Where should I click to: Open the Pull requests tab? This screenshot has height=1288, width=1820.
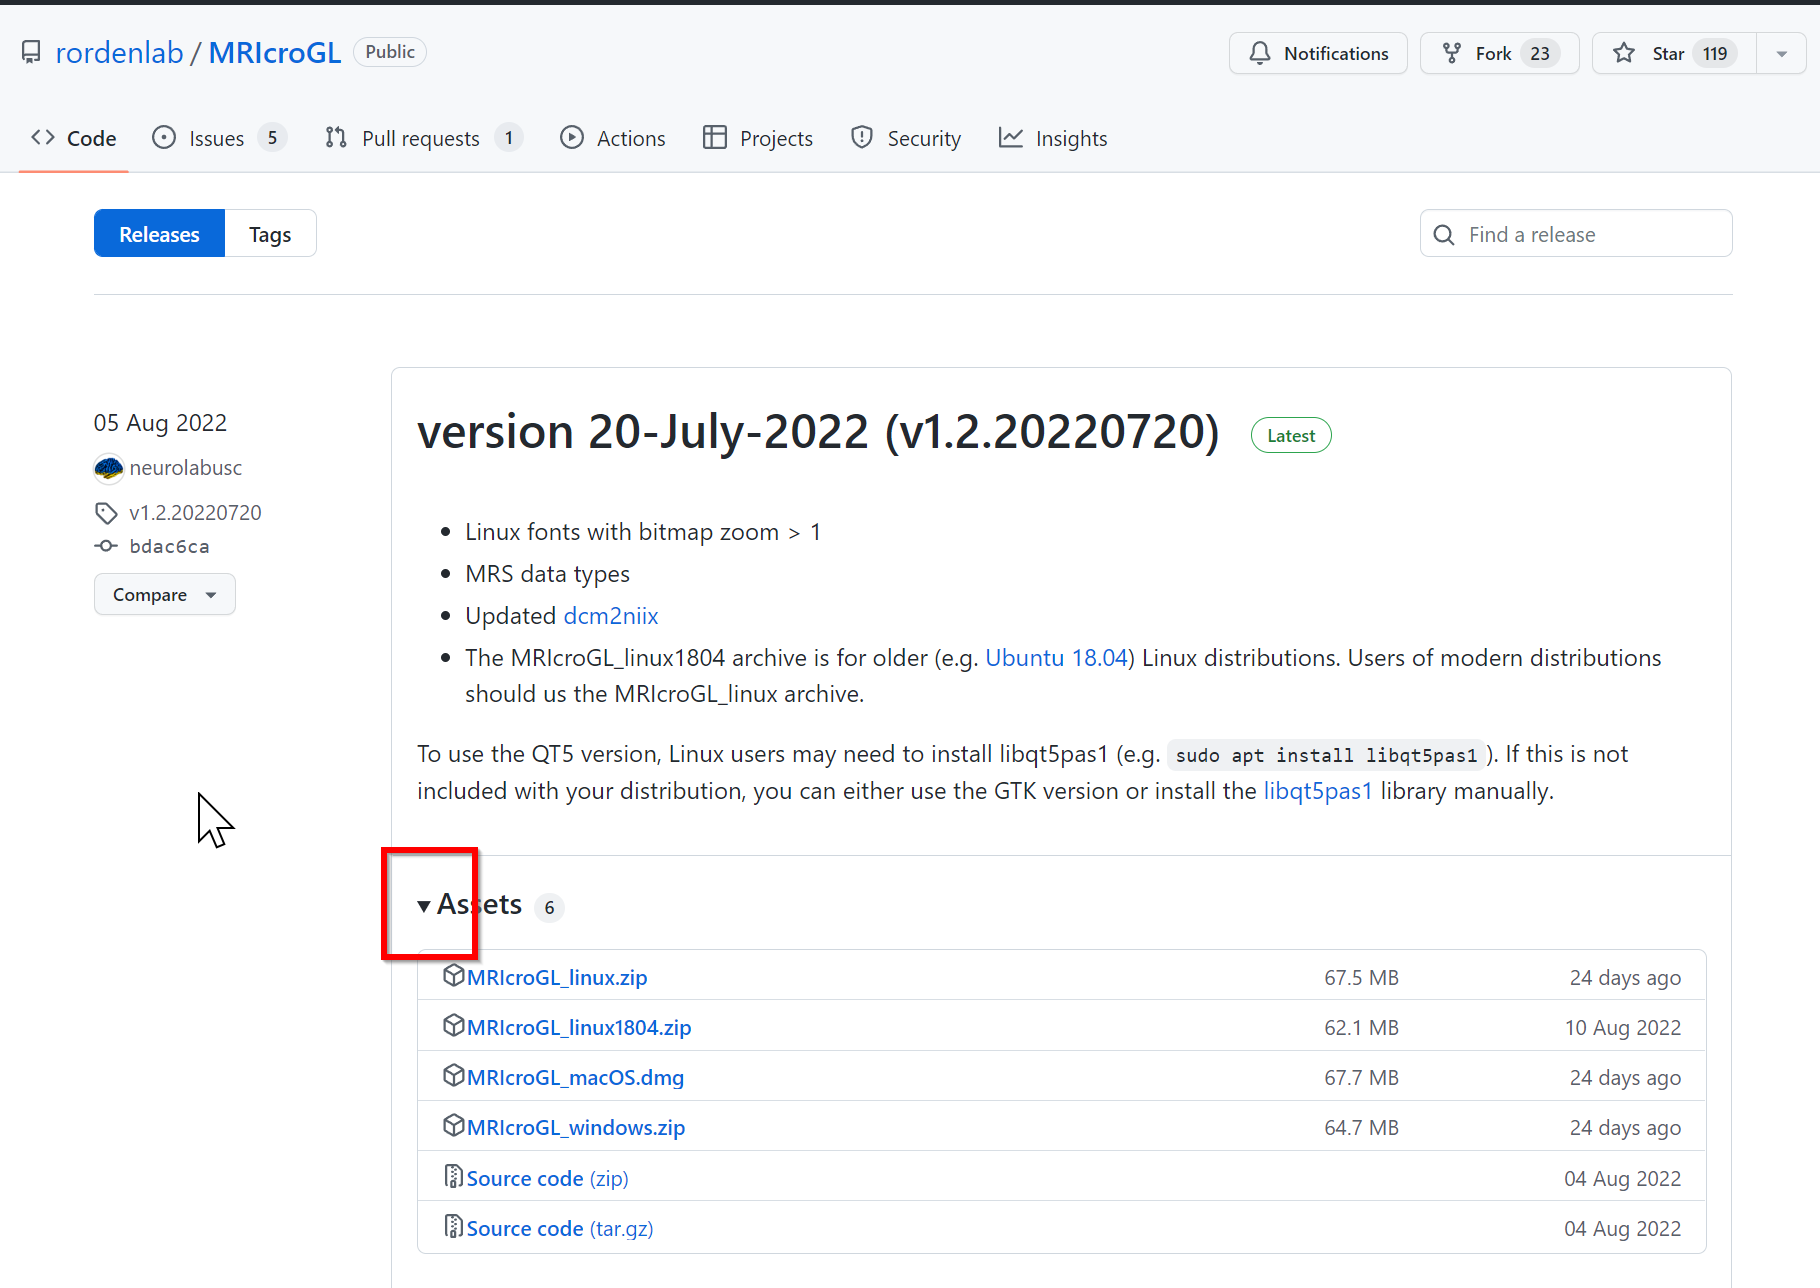point(423,138)
